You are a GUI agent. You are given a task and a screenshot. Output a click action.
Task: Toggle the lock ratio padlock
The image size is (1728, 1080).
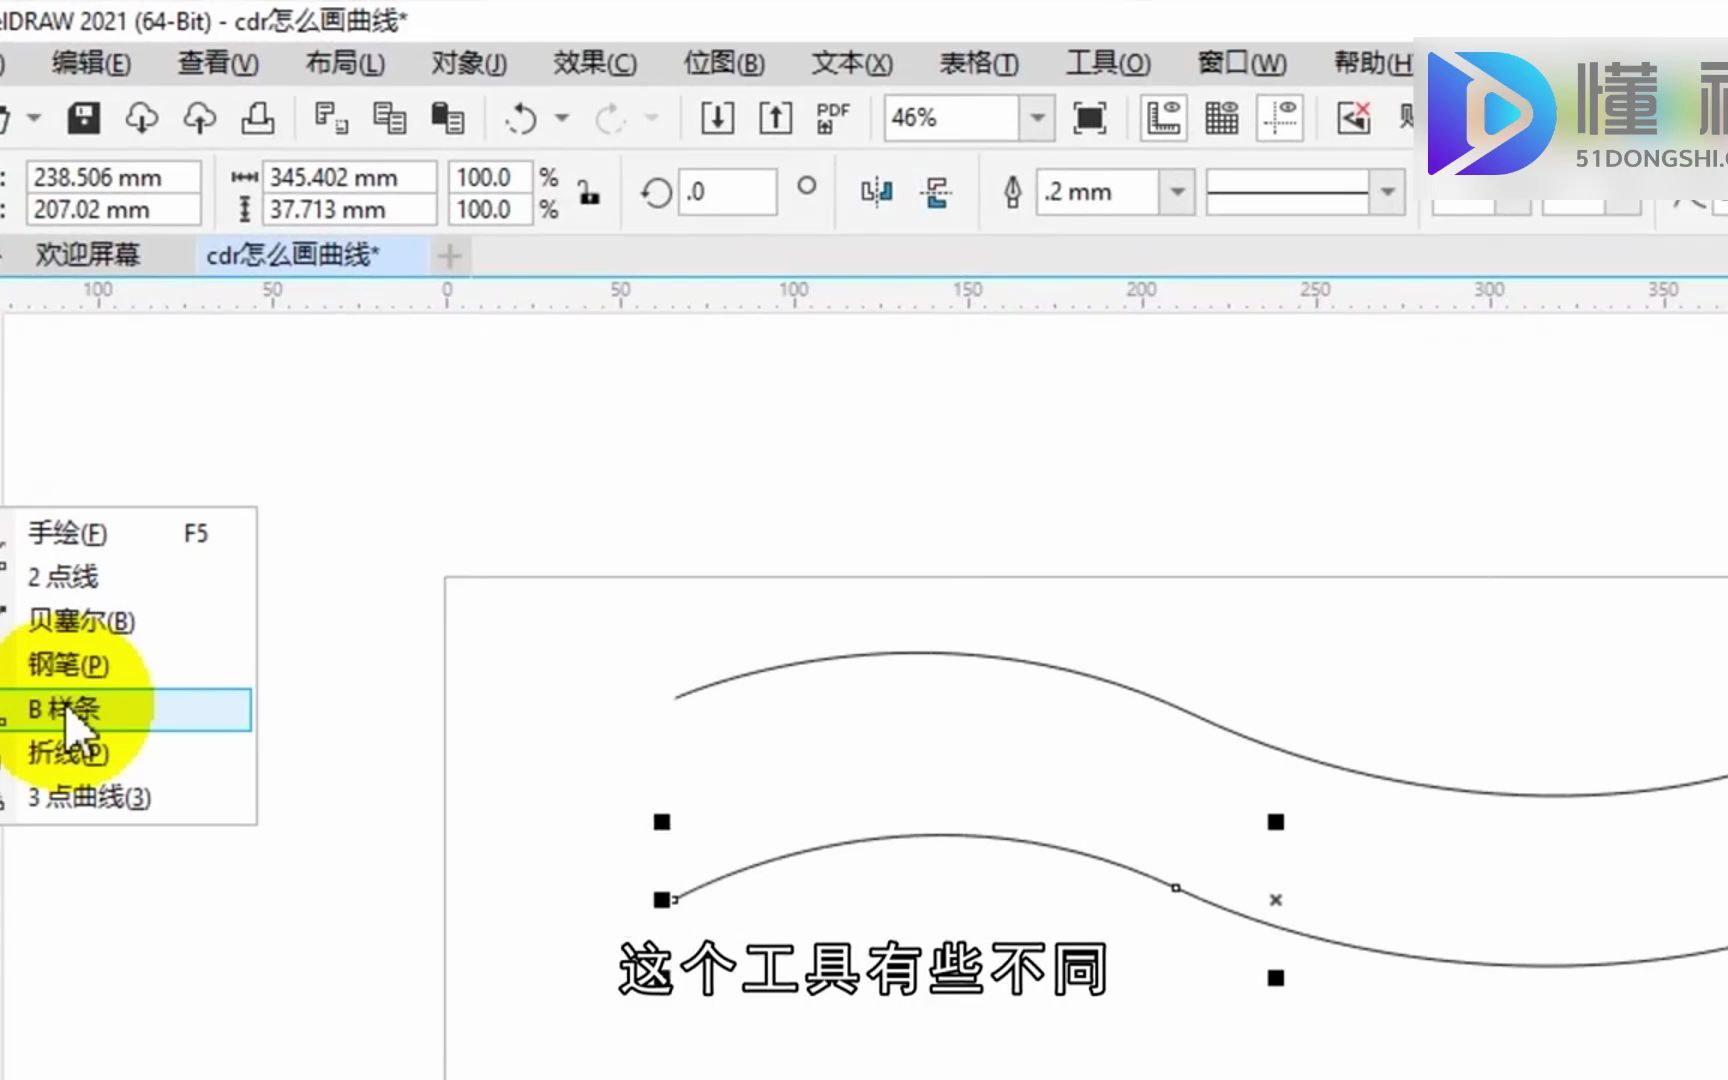(589, 192)
